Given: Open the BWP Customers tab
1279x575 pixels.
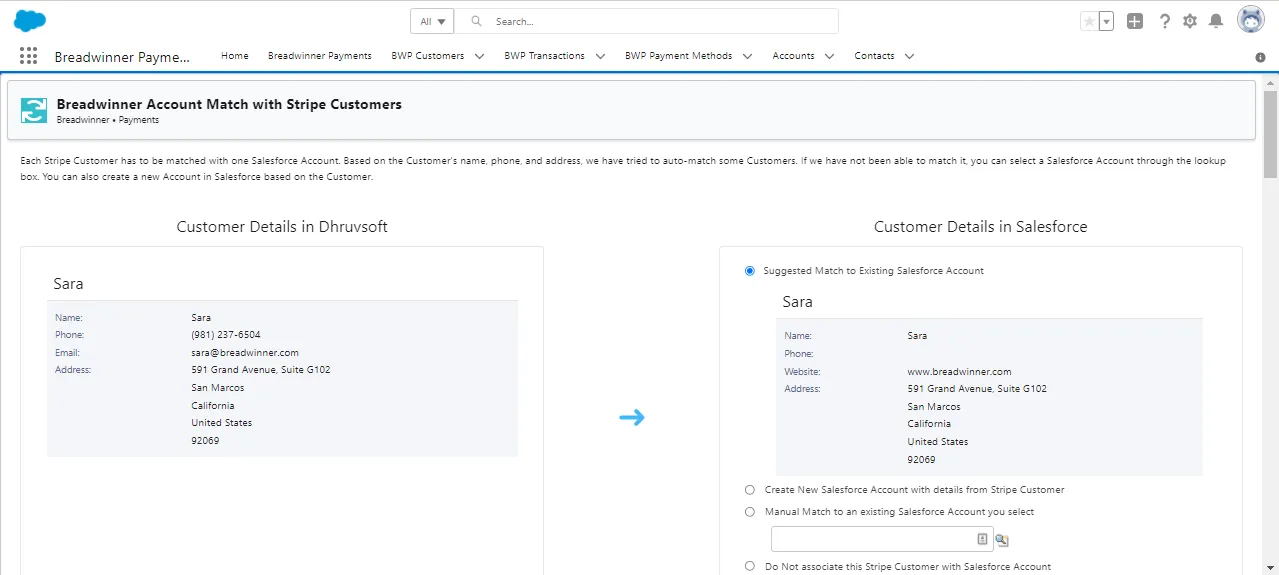Looking at the screenshot, I should [x=428, y=56].
